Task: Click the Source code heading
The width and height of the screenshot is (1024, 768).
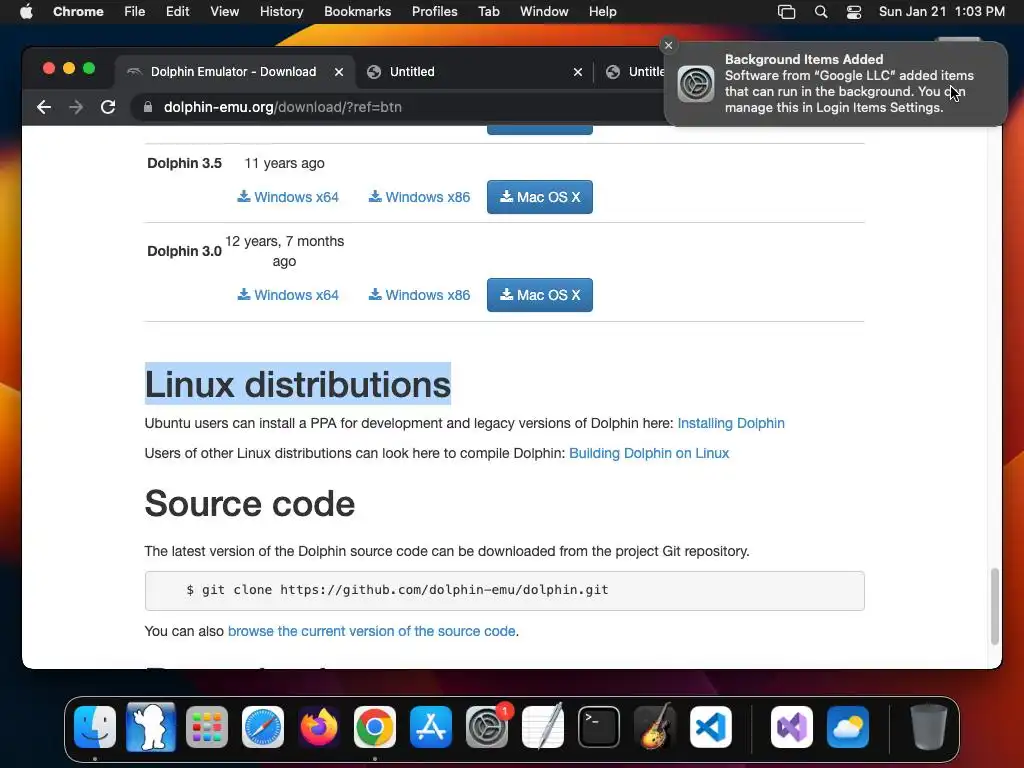Action: tap(249, 504)
